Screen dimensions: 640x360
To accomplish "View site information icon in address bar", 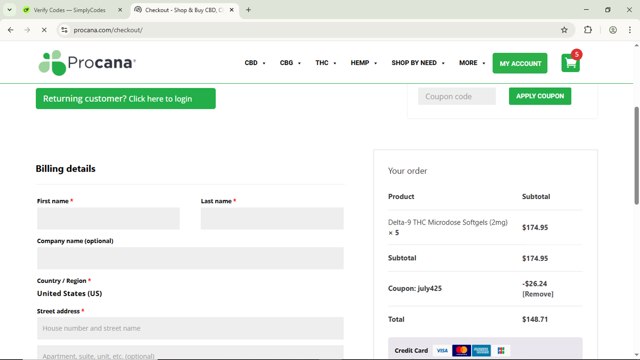I will pyautogui.click(x=64, y=30).
